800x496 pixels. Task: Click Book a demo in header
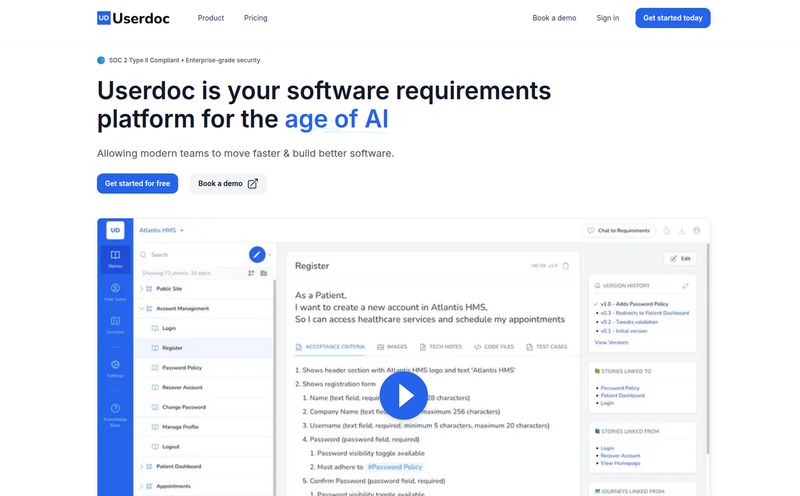(554, 18)
